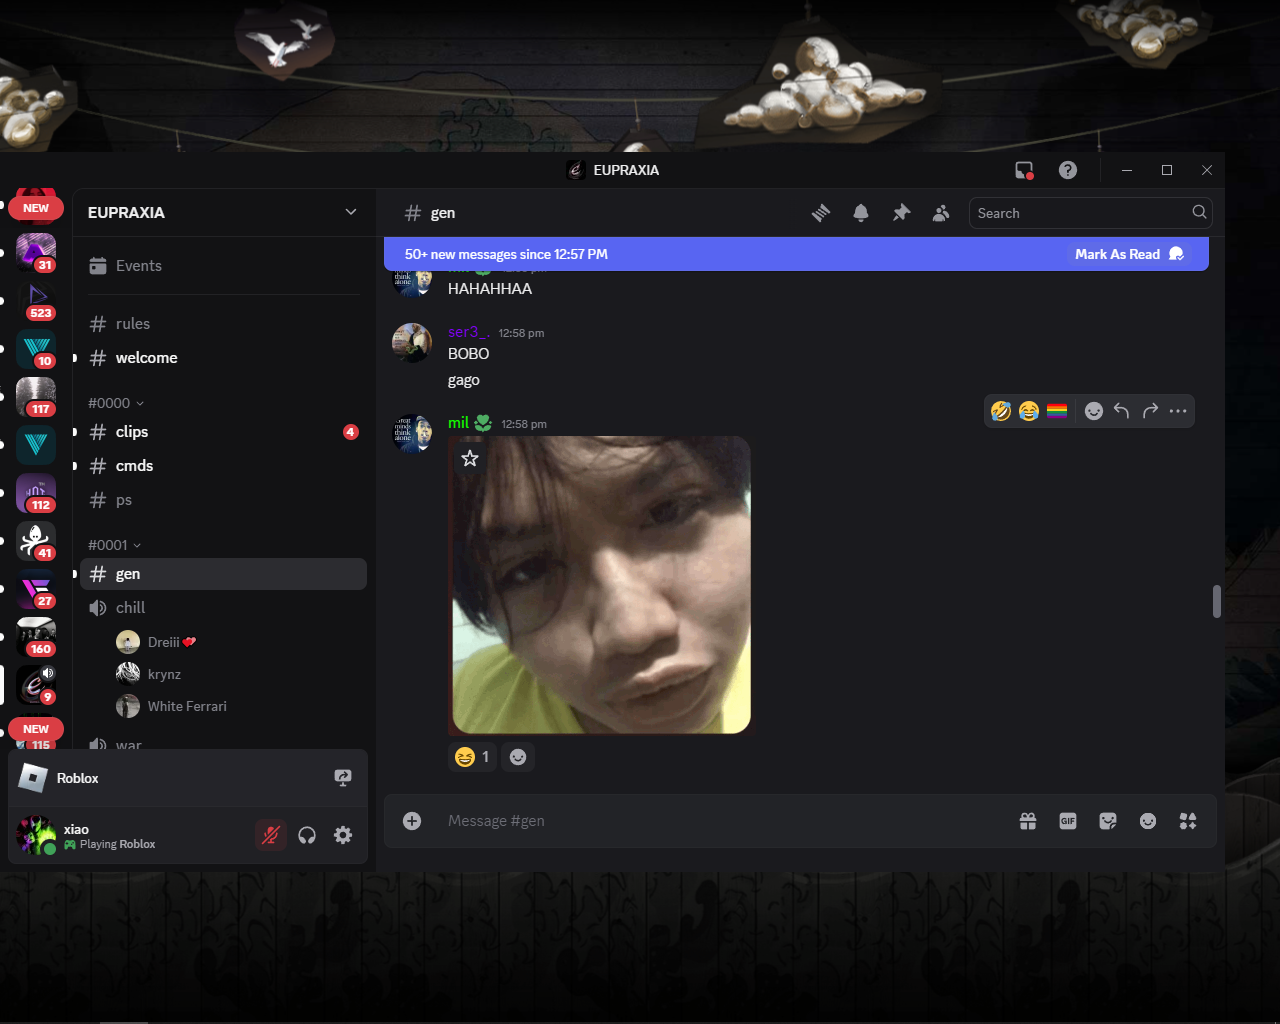This screenshot has height=1024, width=1280.
Task: Toggle the grinning emoji reaction count
Action: 473,757
